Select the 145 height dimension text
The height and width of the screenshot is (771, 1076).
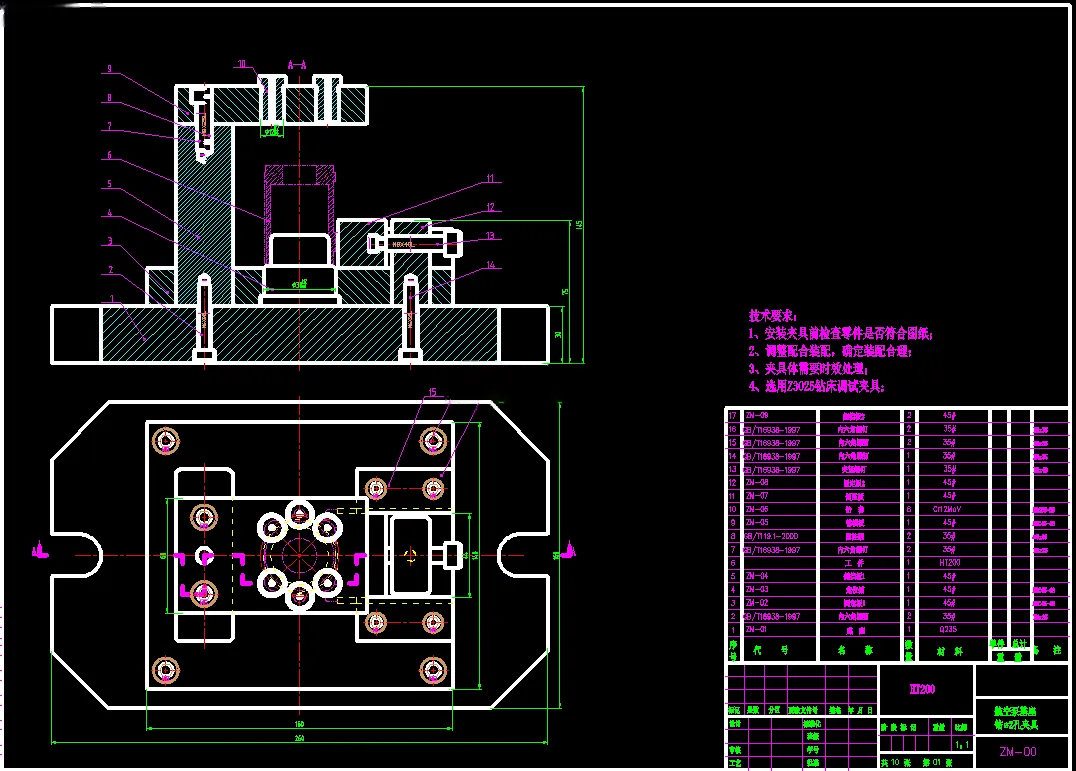point(579,225)
